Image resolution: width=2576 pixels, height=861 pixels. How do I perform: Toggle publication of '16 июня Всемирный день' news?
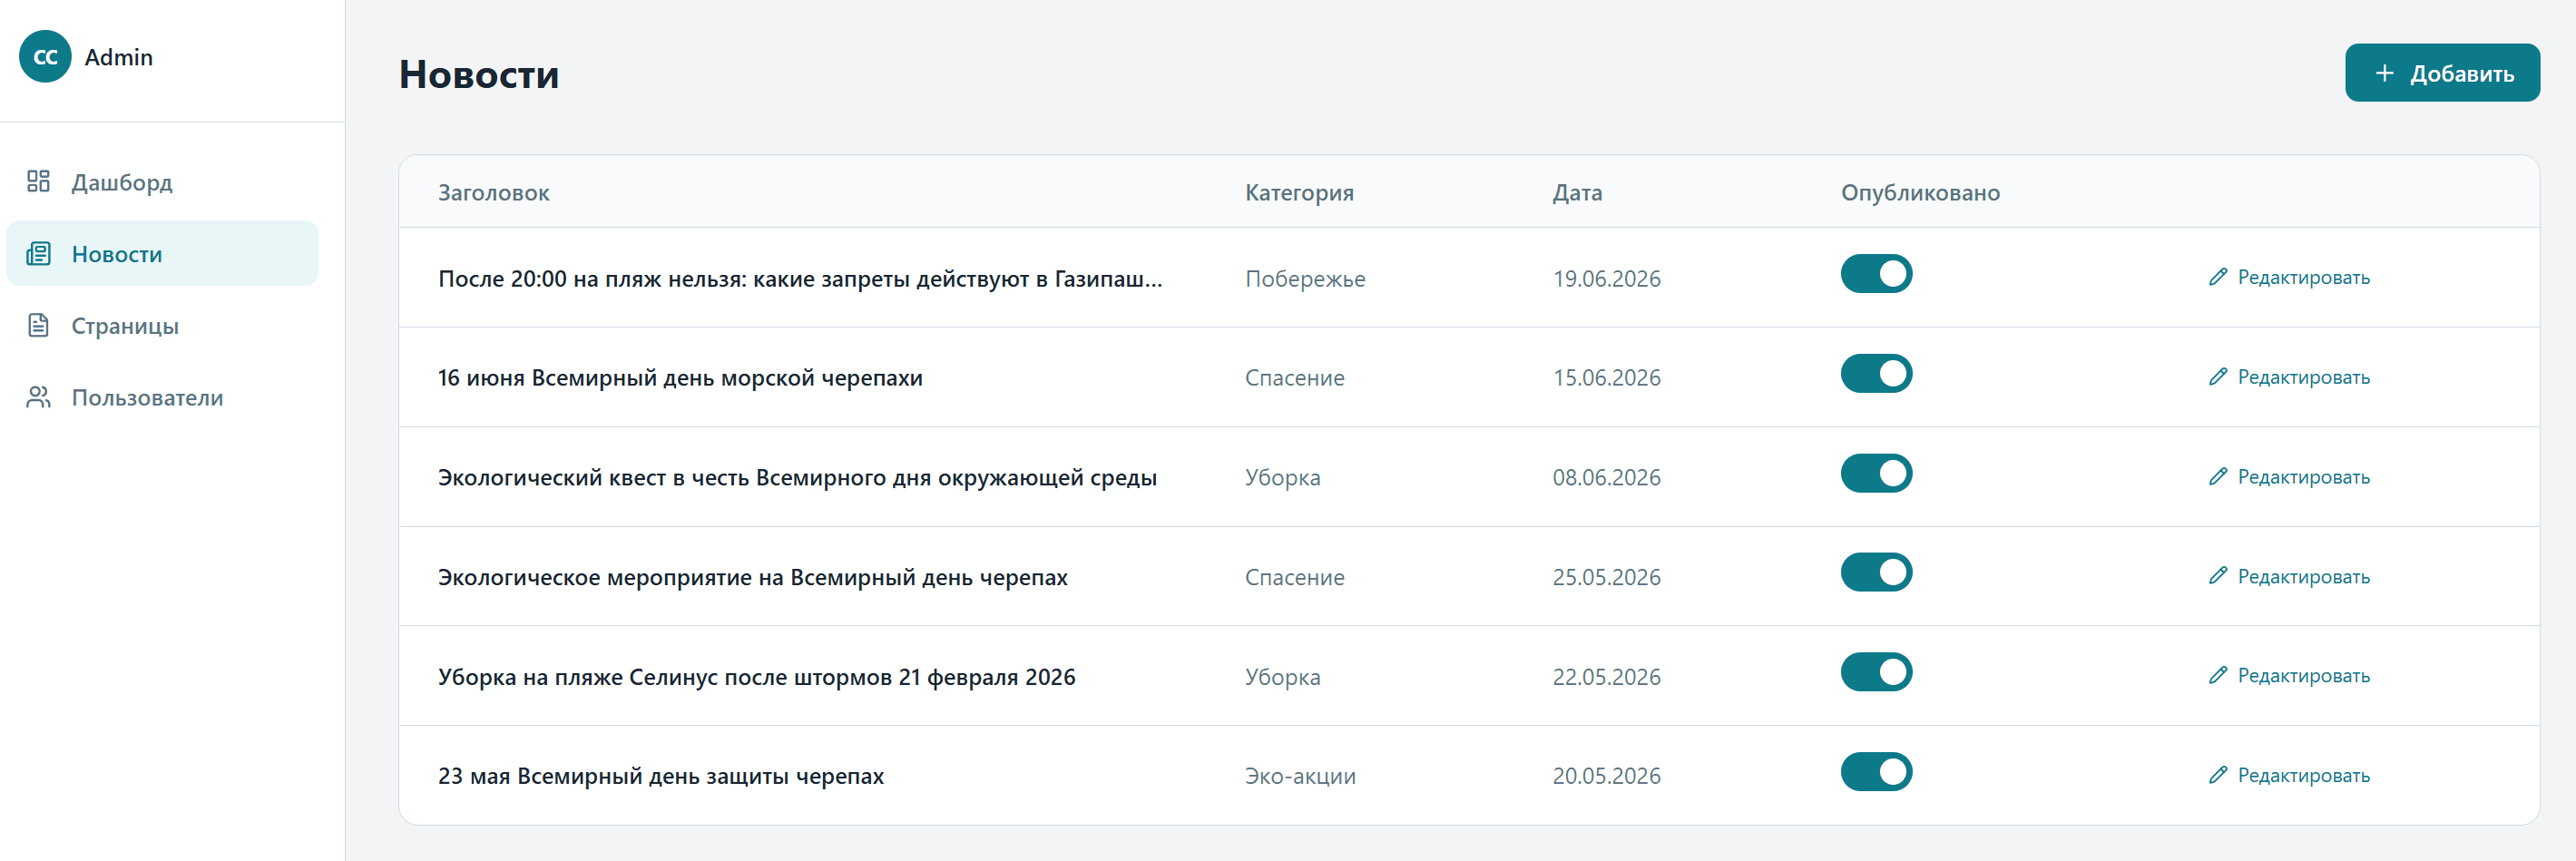pos(1876,373)
